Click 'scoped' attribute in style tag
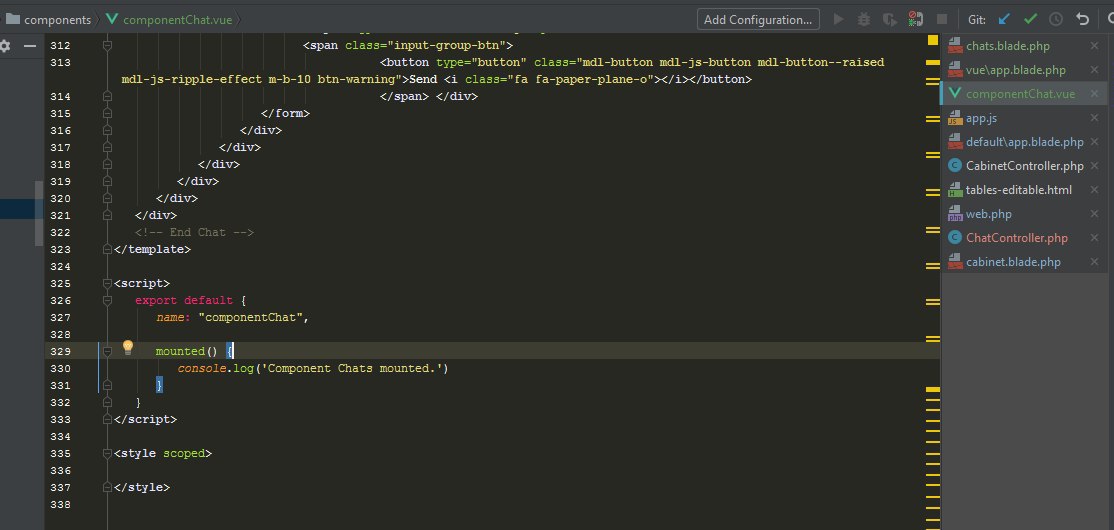This screenshot has height=530, width=1114. [184, 453]
